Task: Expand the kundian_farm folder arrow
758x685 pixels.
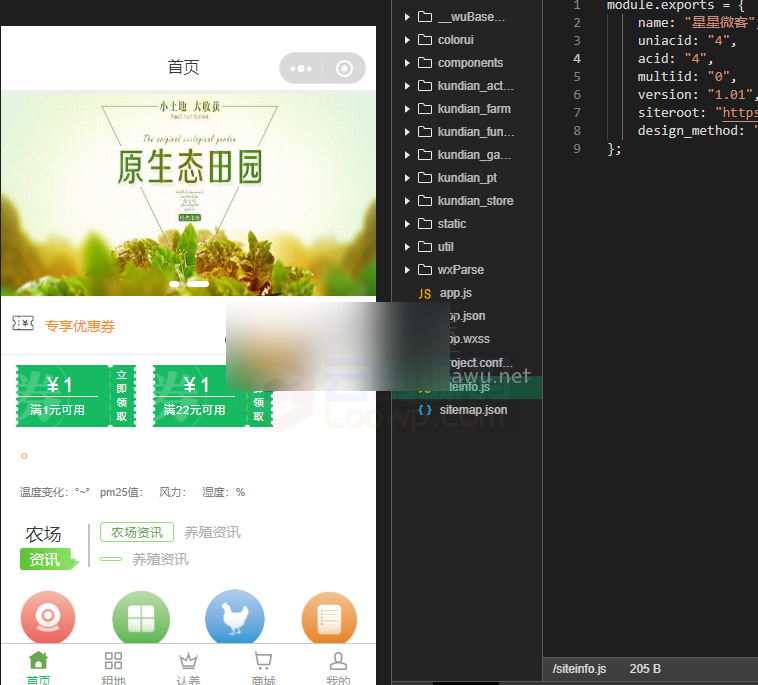Action: (407, 109)
